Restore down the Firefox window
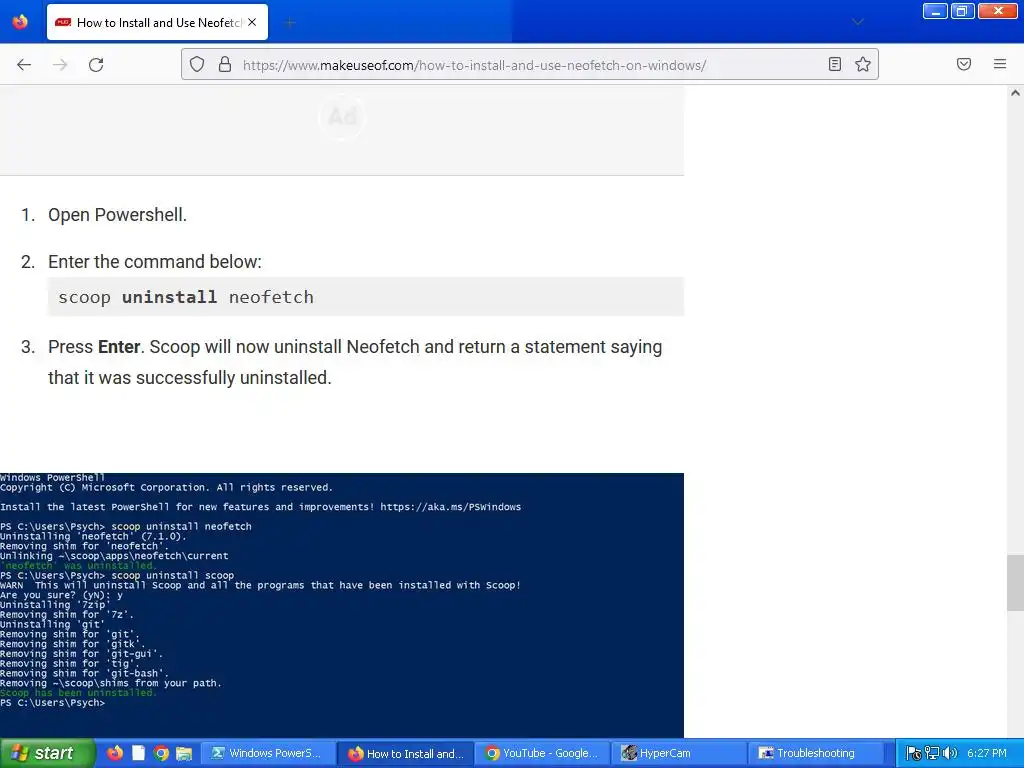This screenshot has width=1024, height=768. [963, 11]
